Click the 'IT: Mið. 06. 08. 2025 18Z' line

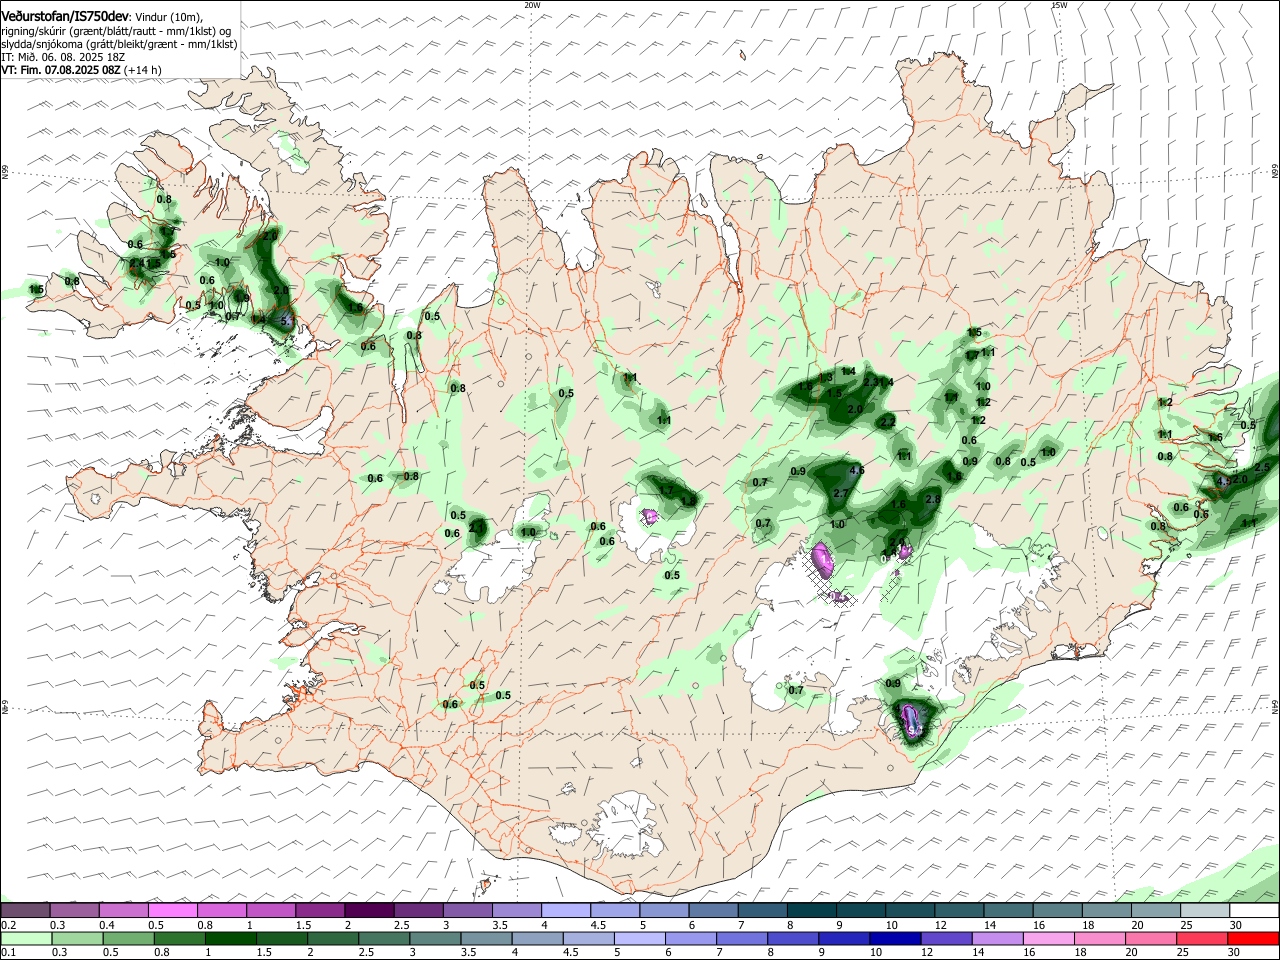tap(63, 57)
